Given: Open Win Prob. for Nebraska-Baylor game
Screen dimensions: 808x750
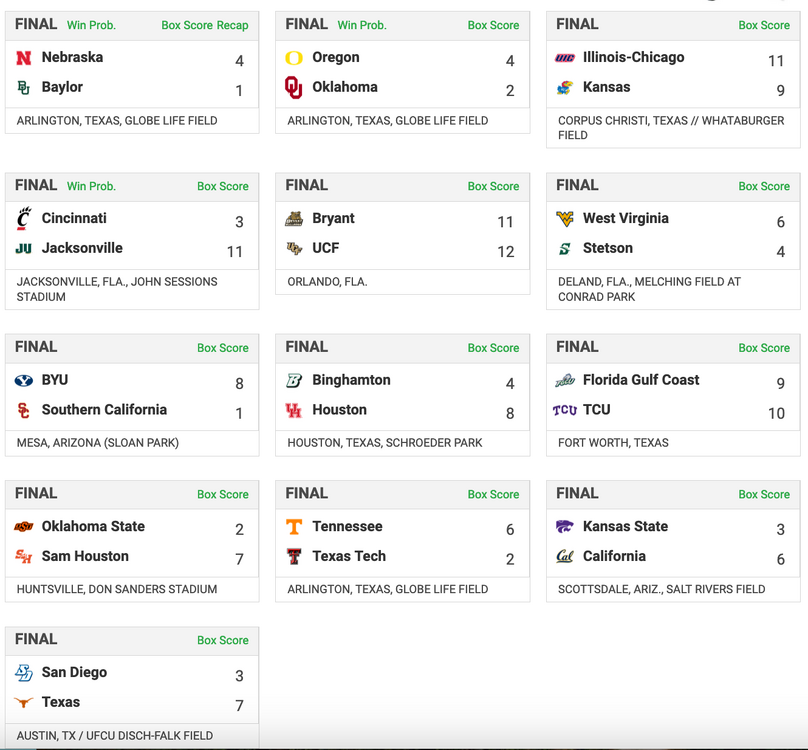Looking at the screenshot, I should pos(91,25).
